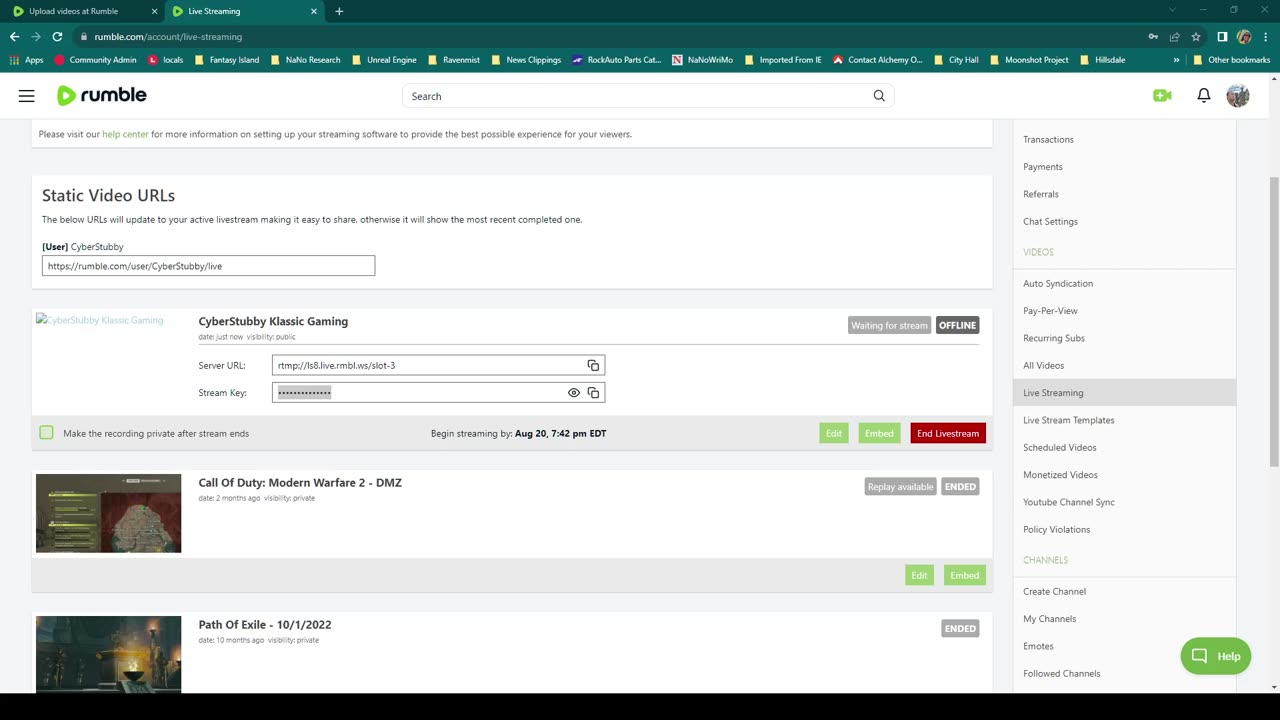
Task: Open the tab search dropdown arrow
Action: [1173, 10]
